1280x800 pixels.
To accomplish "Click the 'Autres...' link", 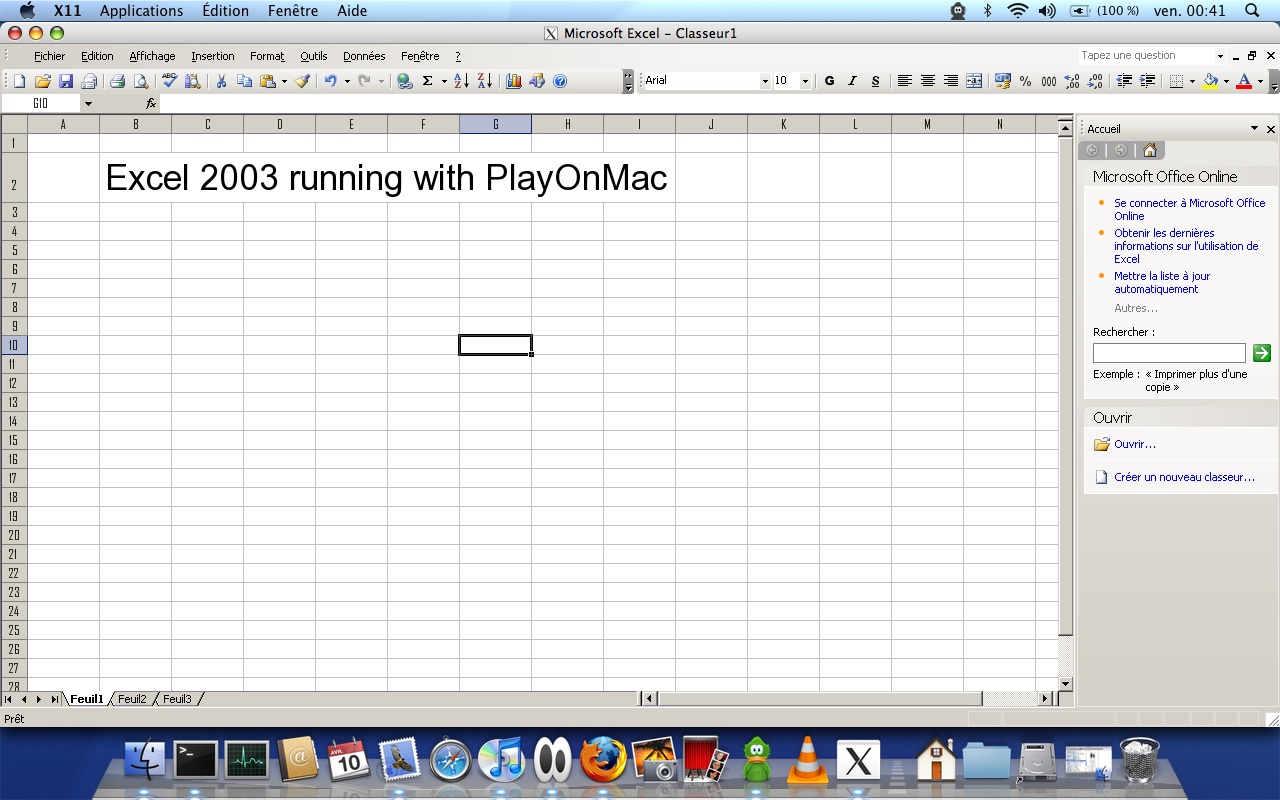I will pos(1136,308).
